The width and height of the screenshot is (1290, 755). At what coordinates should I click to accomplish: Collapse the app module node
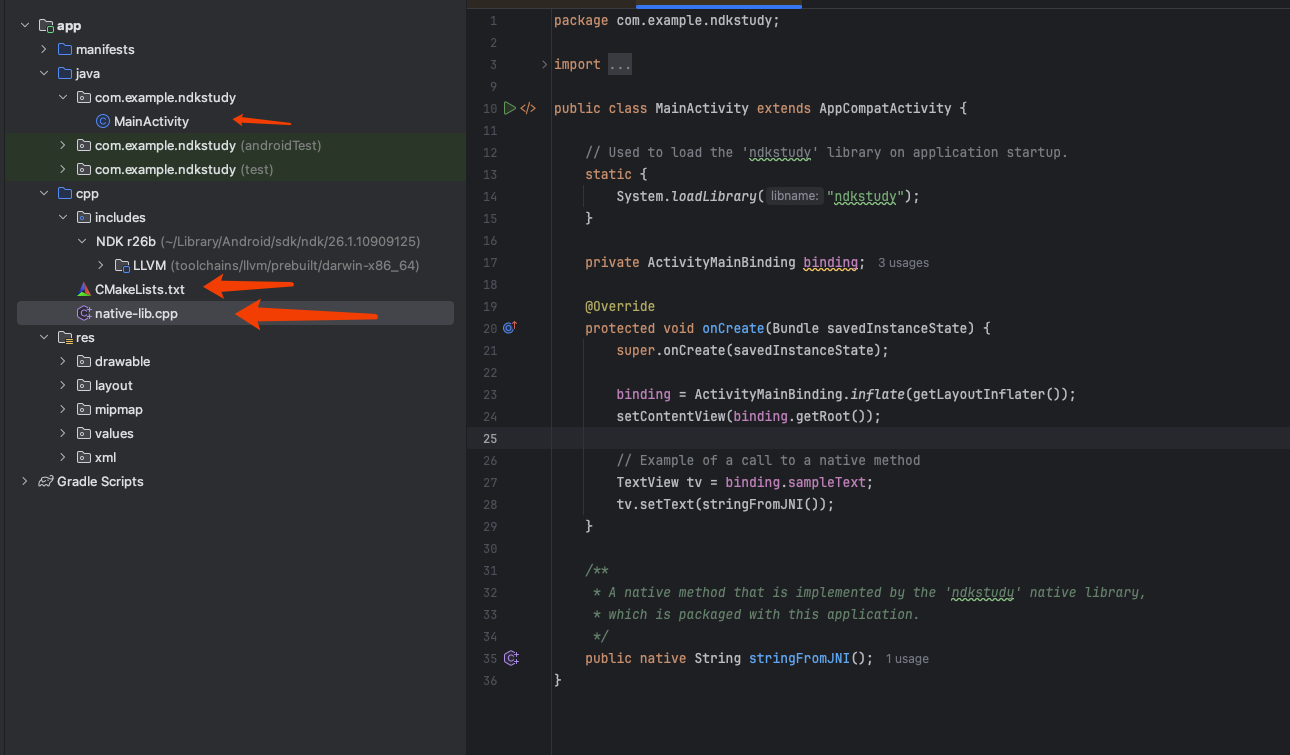coord(25,25)
